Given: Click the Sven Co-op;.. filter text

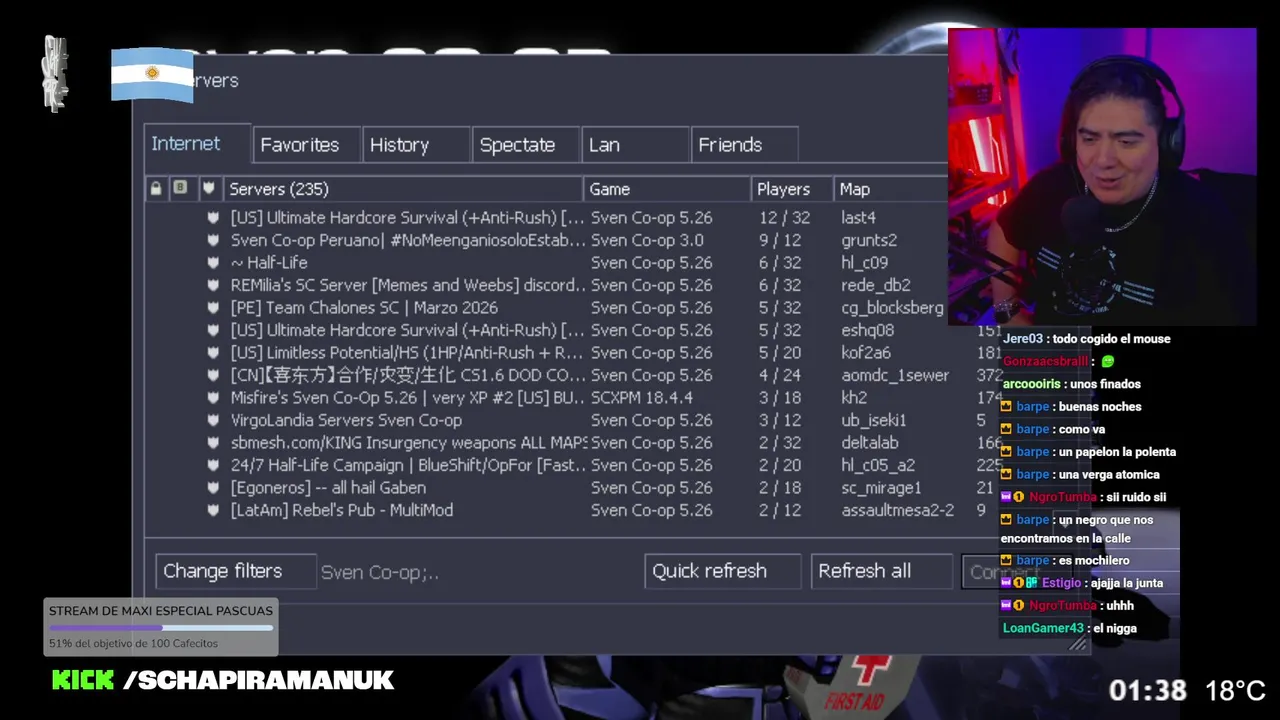Looking at the screenshot, I should point(379,573).
